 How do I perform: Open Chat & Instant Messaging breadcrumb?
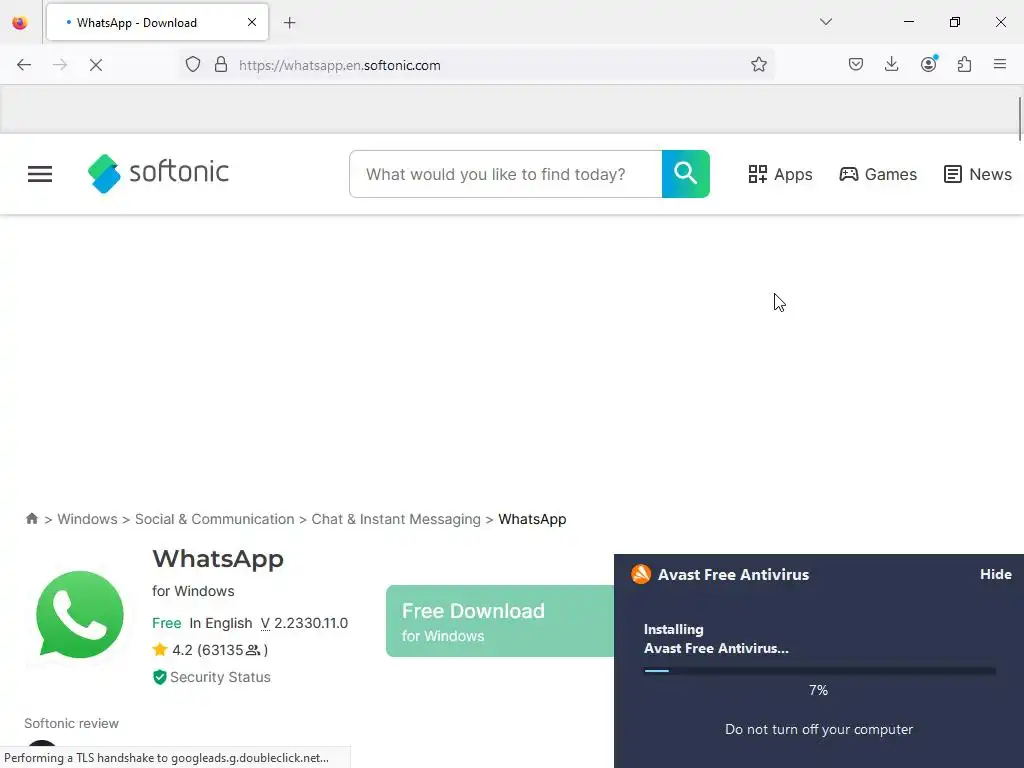click(x=396, y=519)
